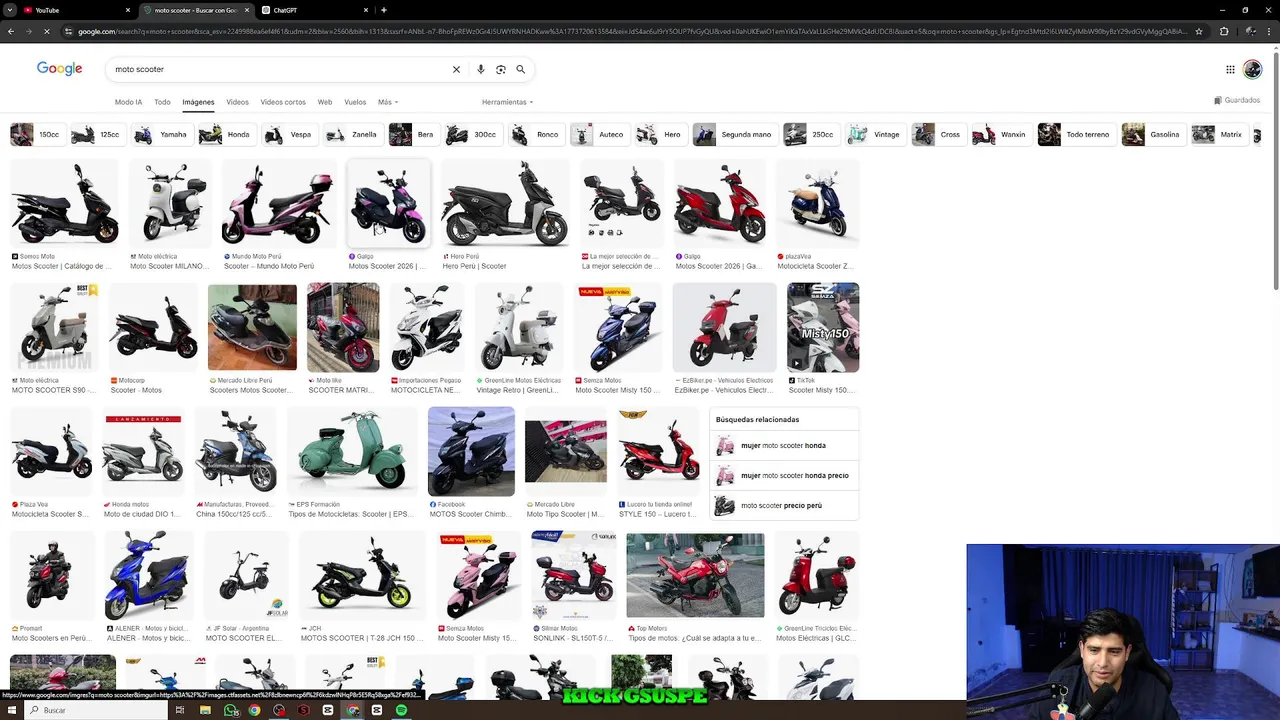Open the JF Solar electric scooter thumbnail
The image size is (1280, 720).
pos(247,575)
